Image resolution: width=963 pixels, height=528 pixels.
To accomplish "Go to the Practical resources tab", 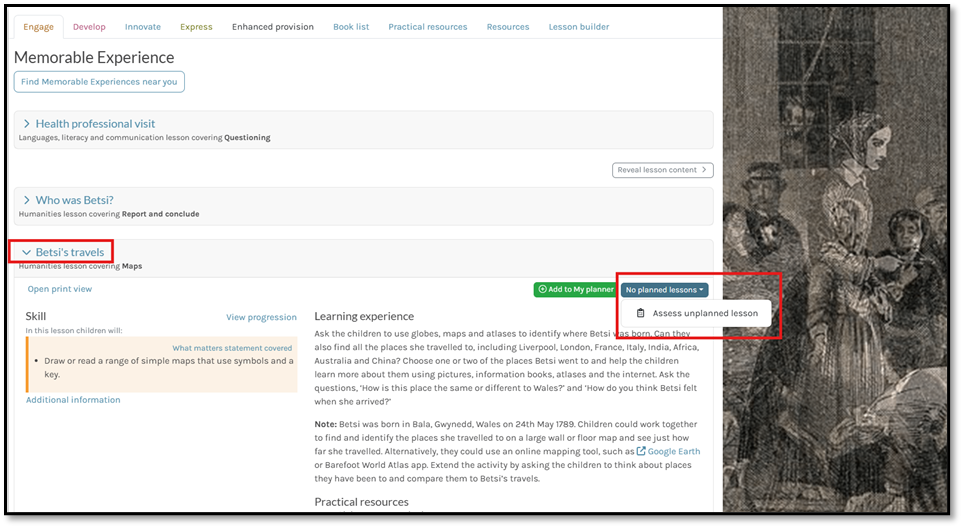I will click(x=427, y=27).
